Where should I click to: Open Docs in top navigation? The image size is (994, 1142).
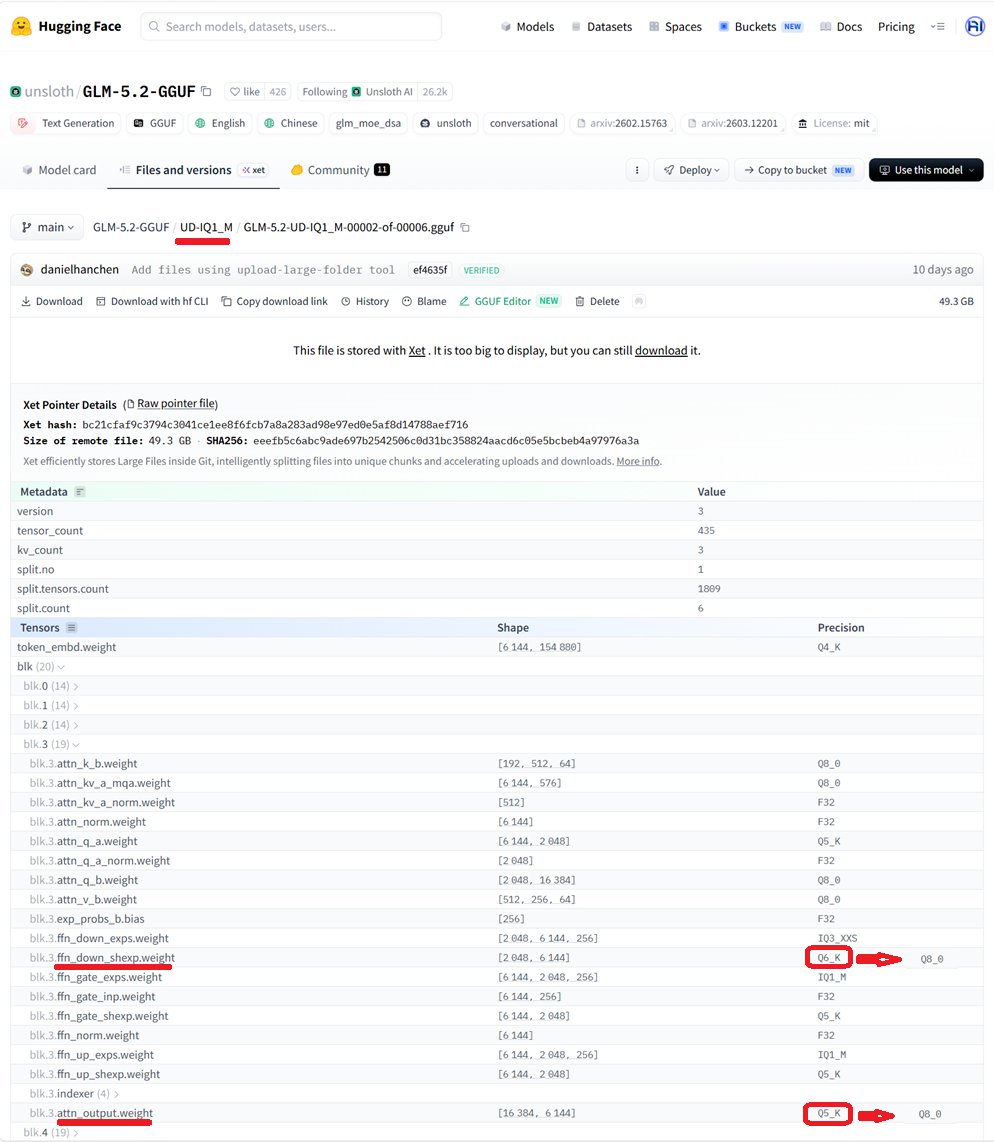pos(841,26)
